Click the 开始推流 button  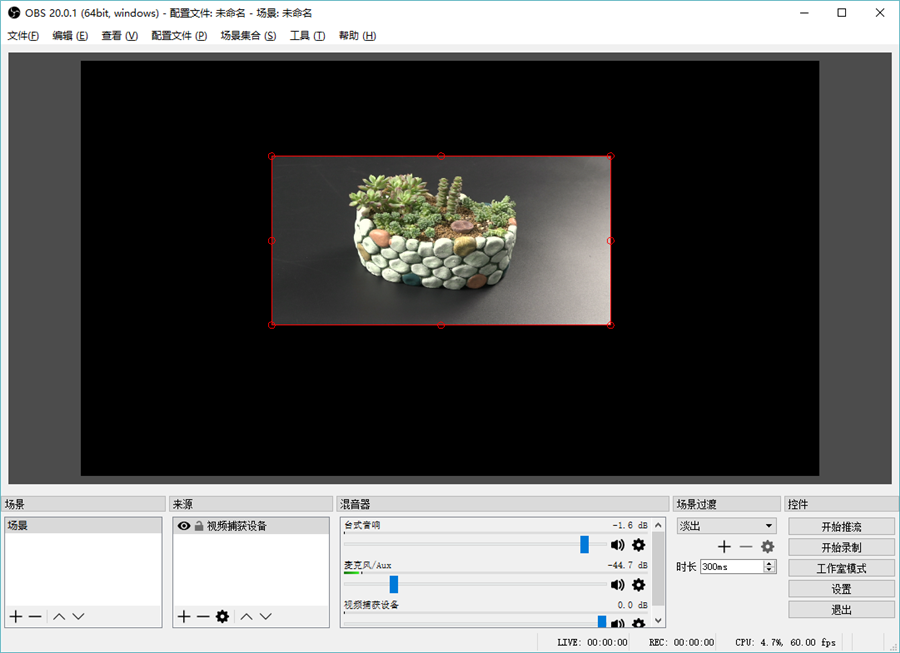tap(841, 527)
